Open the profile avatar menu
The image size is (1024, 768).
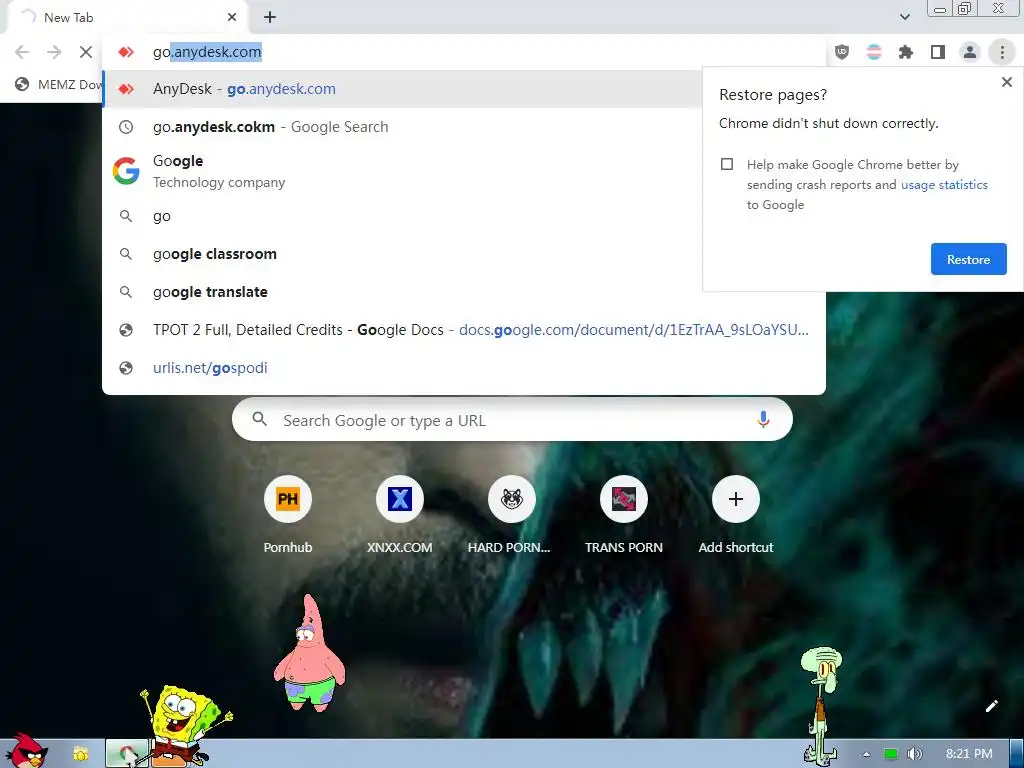[970, 52]
